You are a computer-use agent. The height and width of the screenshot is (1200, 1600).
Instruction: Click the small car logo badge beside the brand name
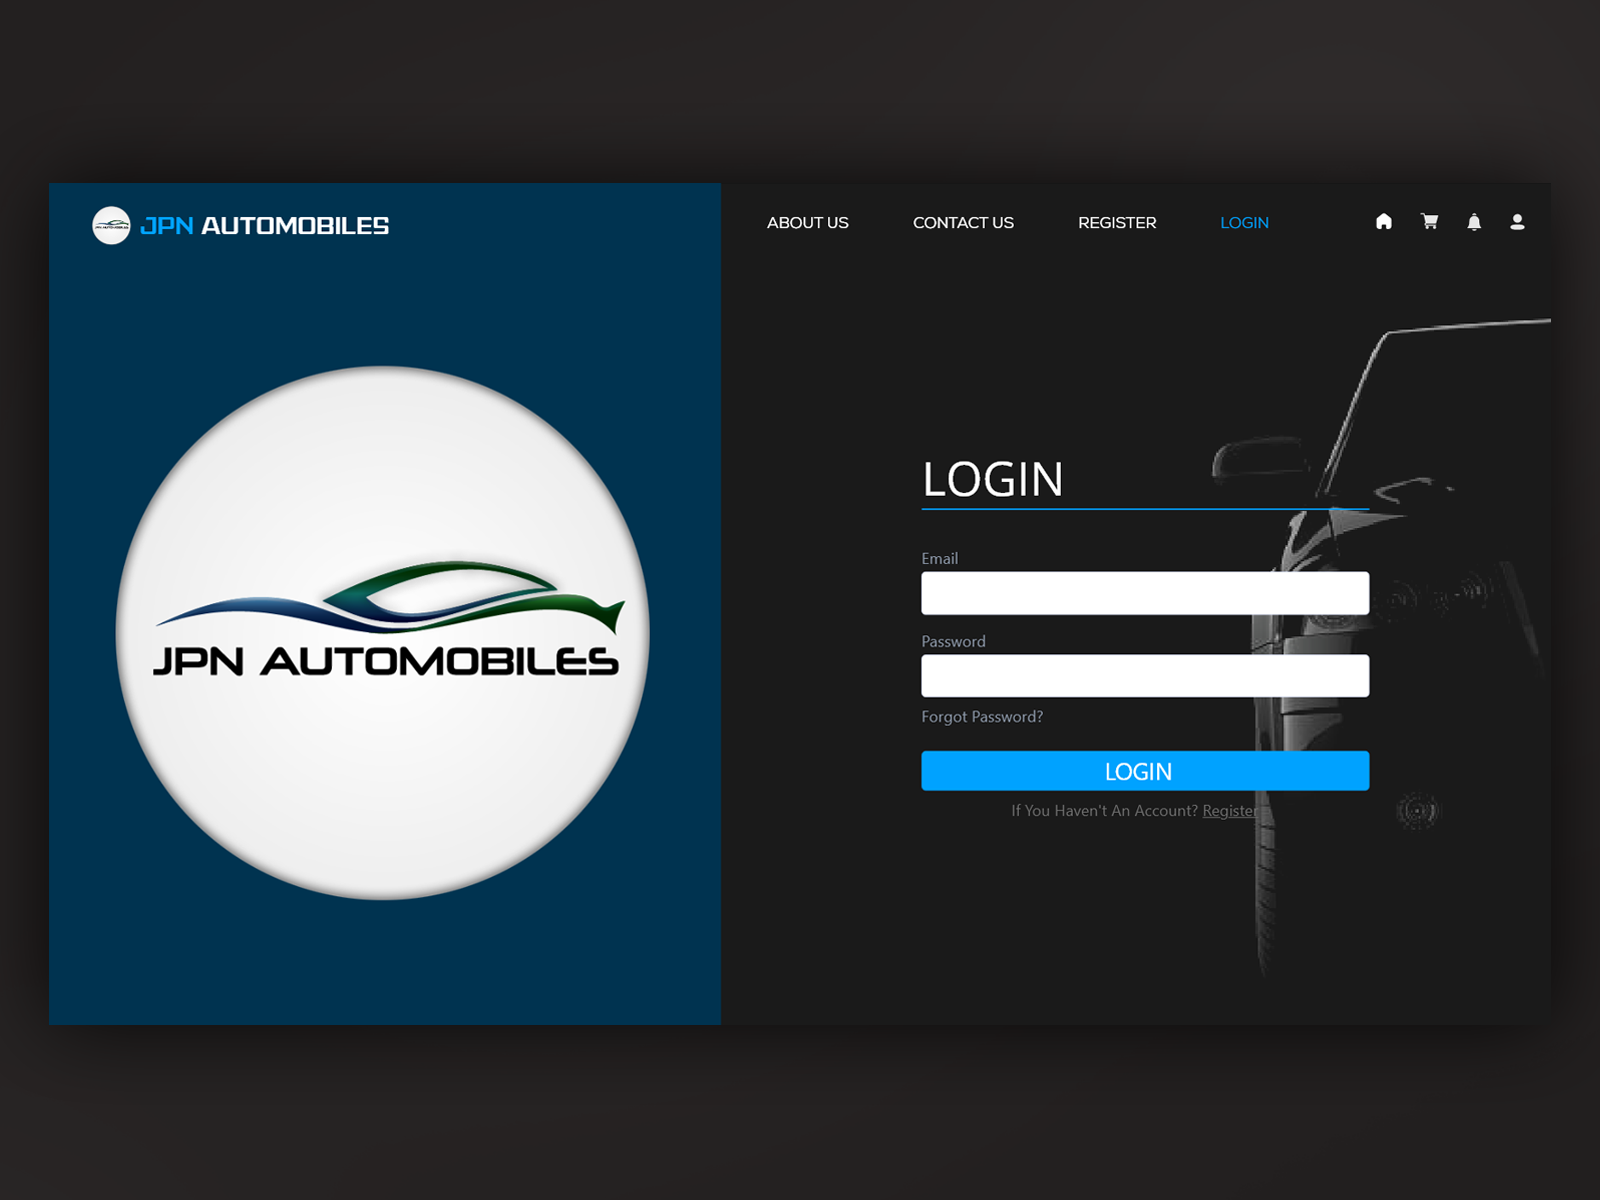click(x=113, y=225)
